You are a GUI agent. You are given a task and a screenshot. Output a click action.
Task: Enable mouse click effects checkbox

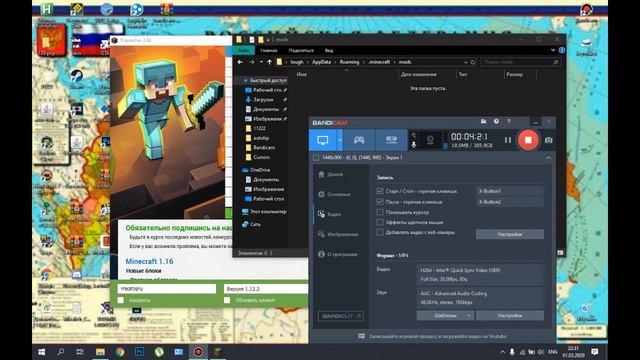pos(380,222)
